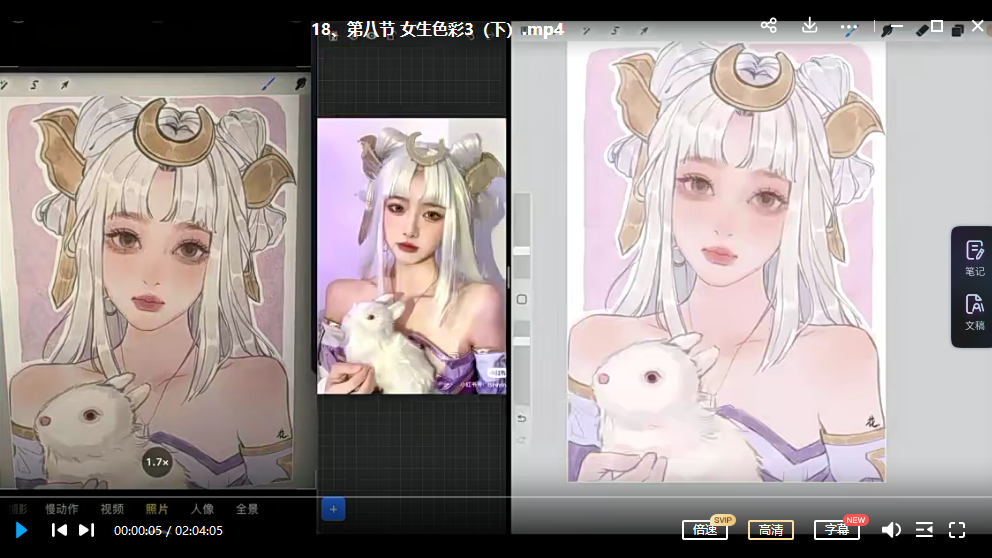The height and width of the screenshot is (558, 992).
Task: Select the brush tool in left canvas
Action: (268, 83)
